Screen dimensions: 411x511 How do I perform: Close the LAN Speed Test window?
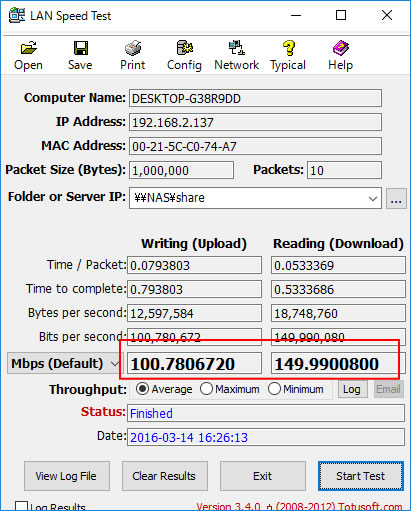pyautogui.click(x=387, y=15)
